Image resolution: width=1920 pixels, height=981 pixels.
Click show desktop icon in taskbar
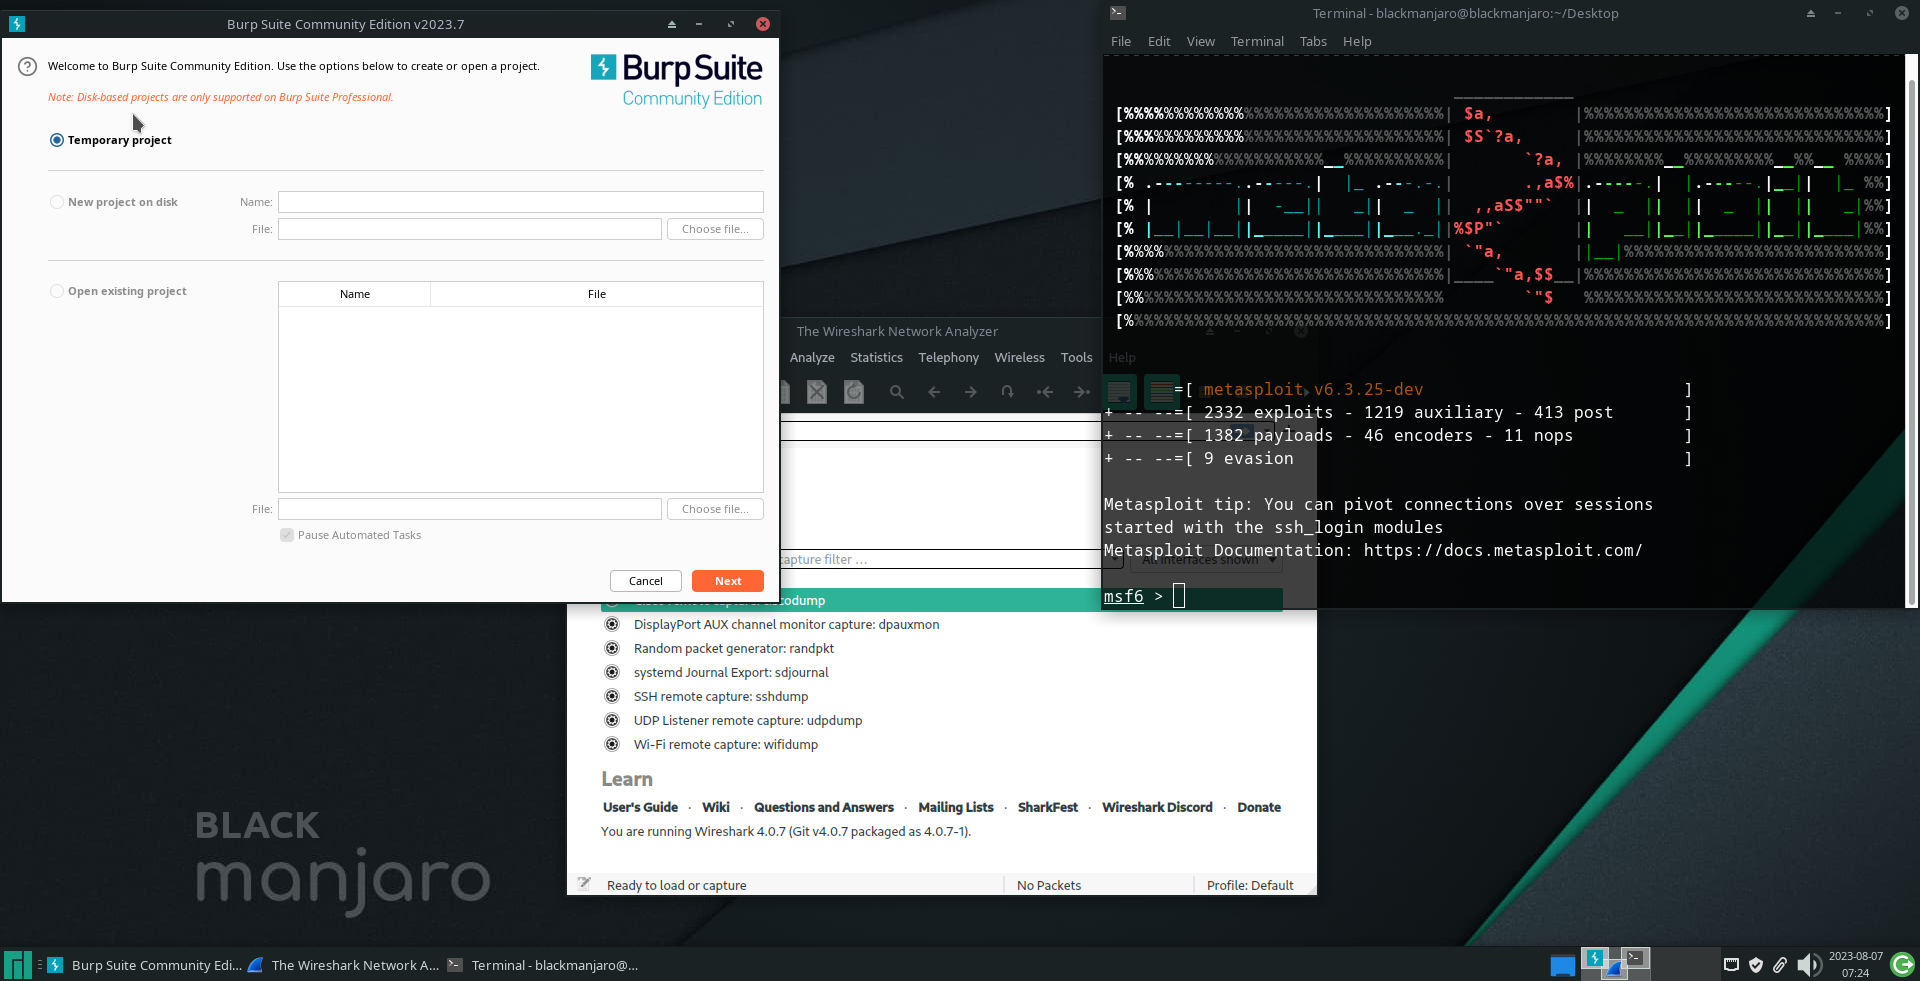pyautogui.click(x=1563, y=965)
